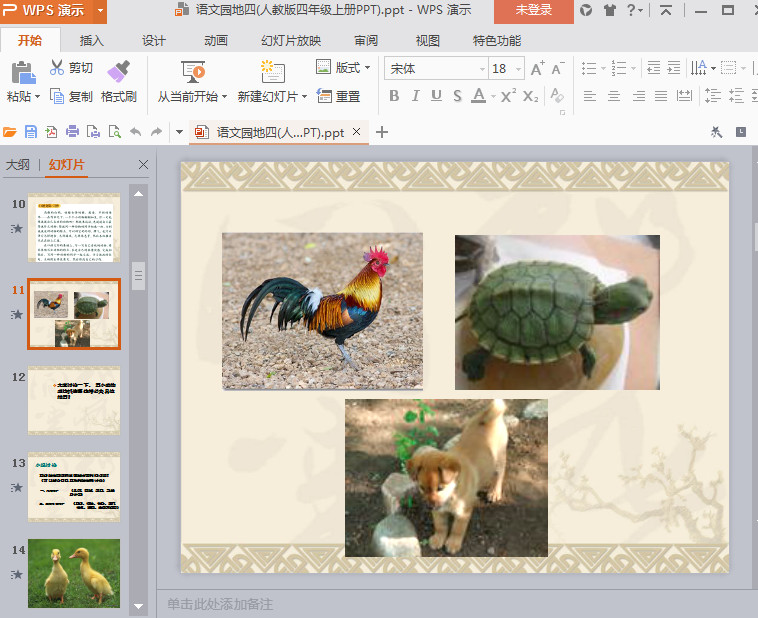Switch to the 插入 ribbon tab
This screenshot has width=758, height=618.
[x=92, y=41]
